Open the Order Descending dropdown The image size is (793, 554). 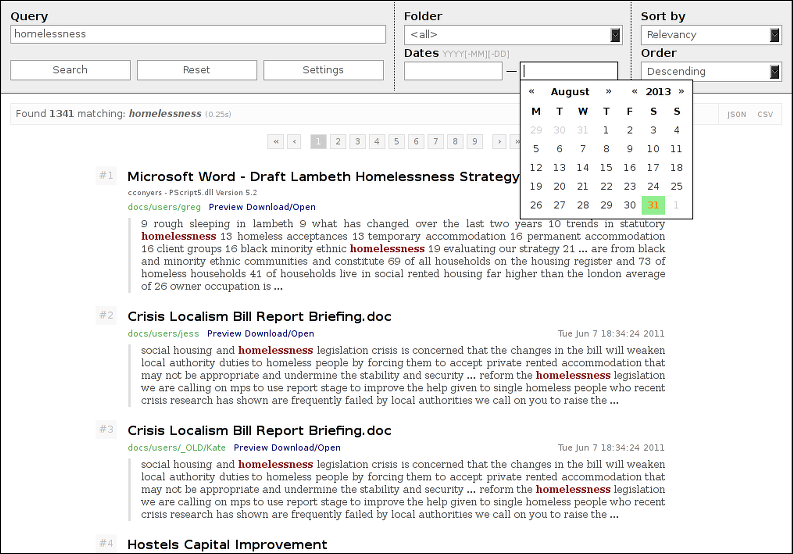click(711, 71)
